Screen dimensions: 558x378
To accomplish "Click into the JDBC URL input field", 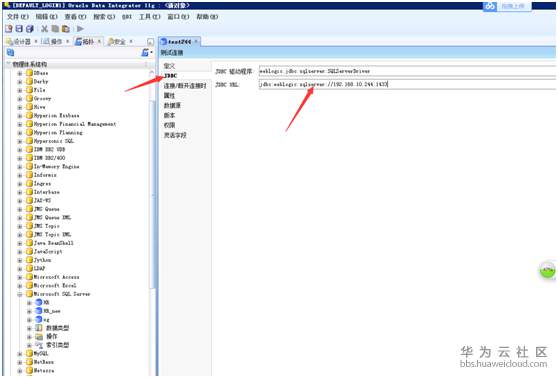I will pyautogui.click(x=407, y=84).
